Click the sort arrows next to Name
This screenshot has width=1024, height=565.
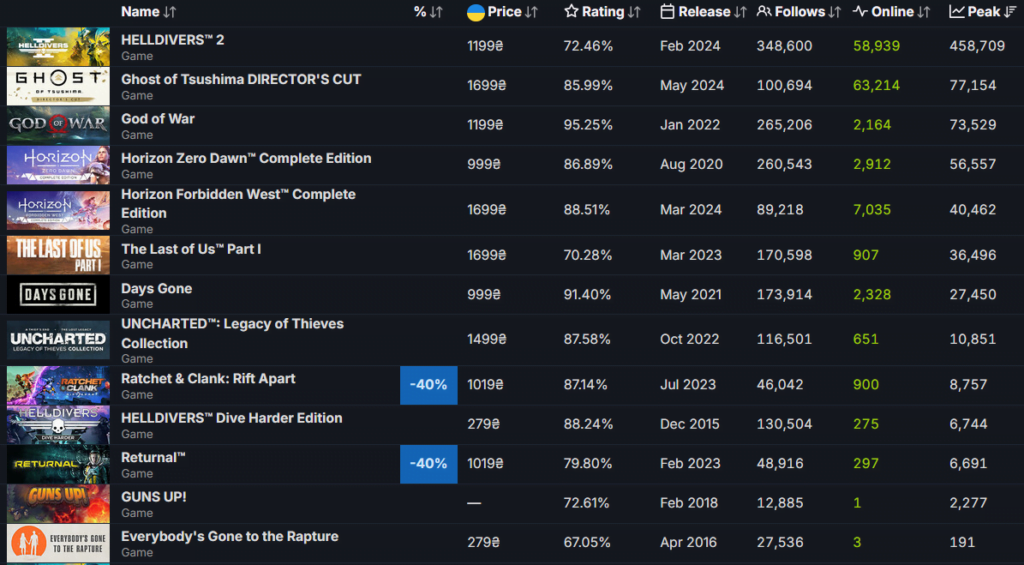(169, 12)
